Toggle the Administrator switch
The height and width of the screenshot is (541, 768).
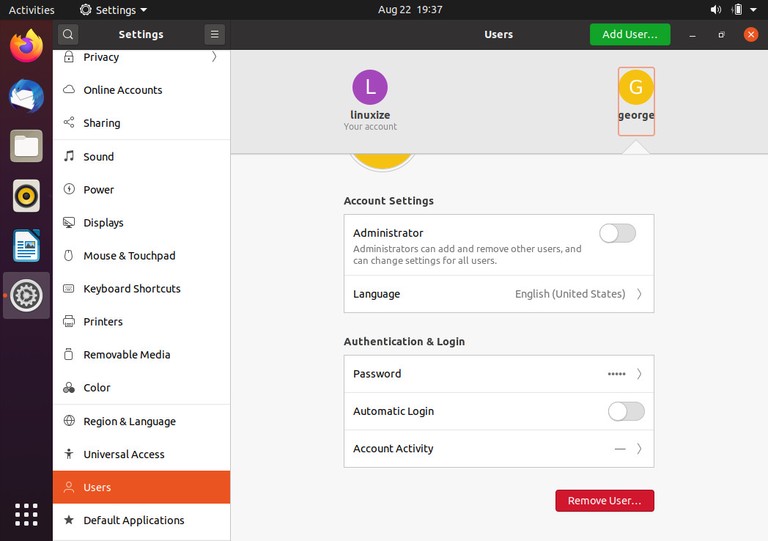[617, 234]
